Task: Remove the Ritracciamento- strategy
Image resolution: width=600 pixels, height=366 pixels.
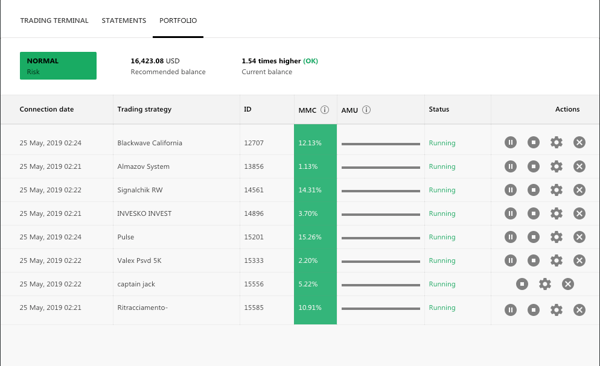Action: tap(579, 310)
